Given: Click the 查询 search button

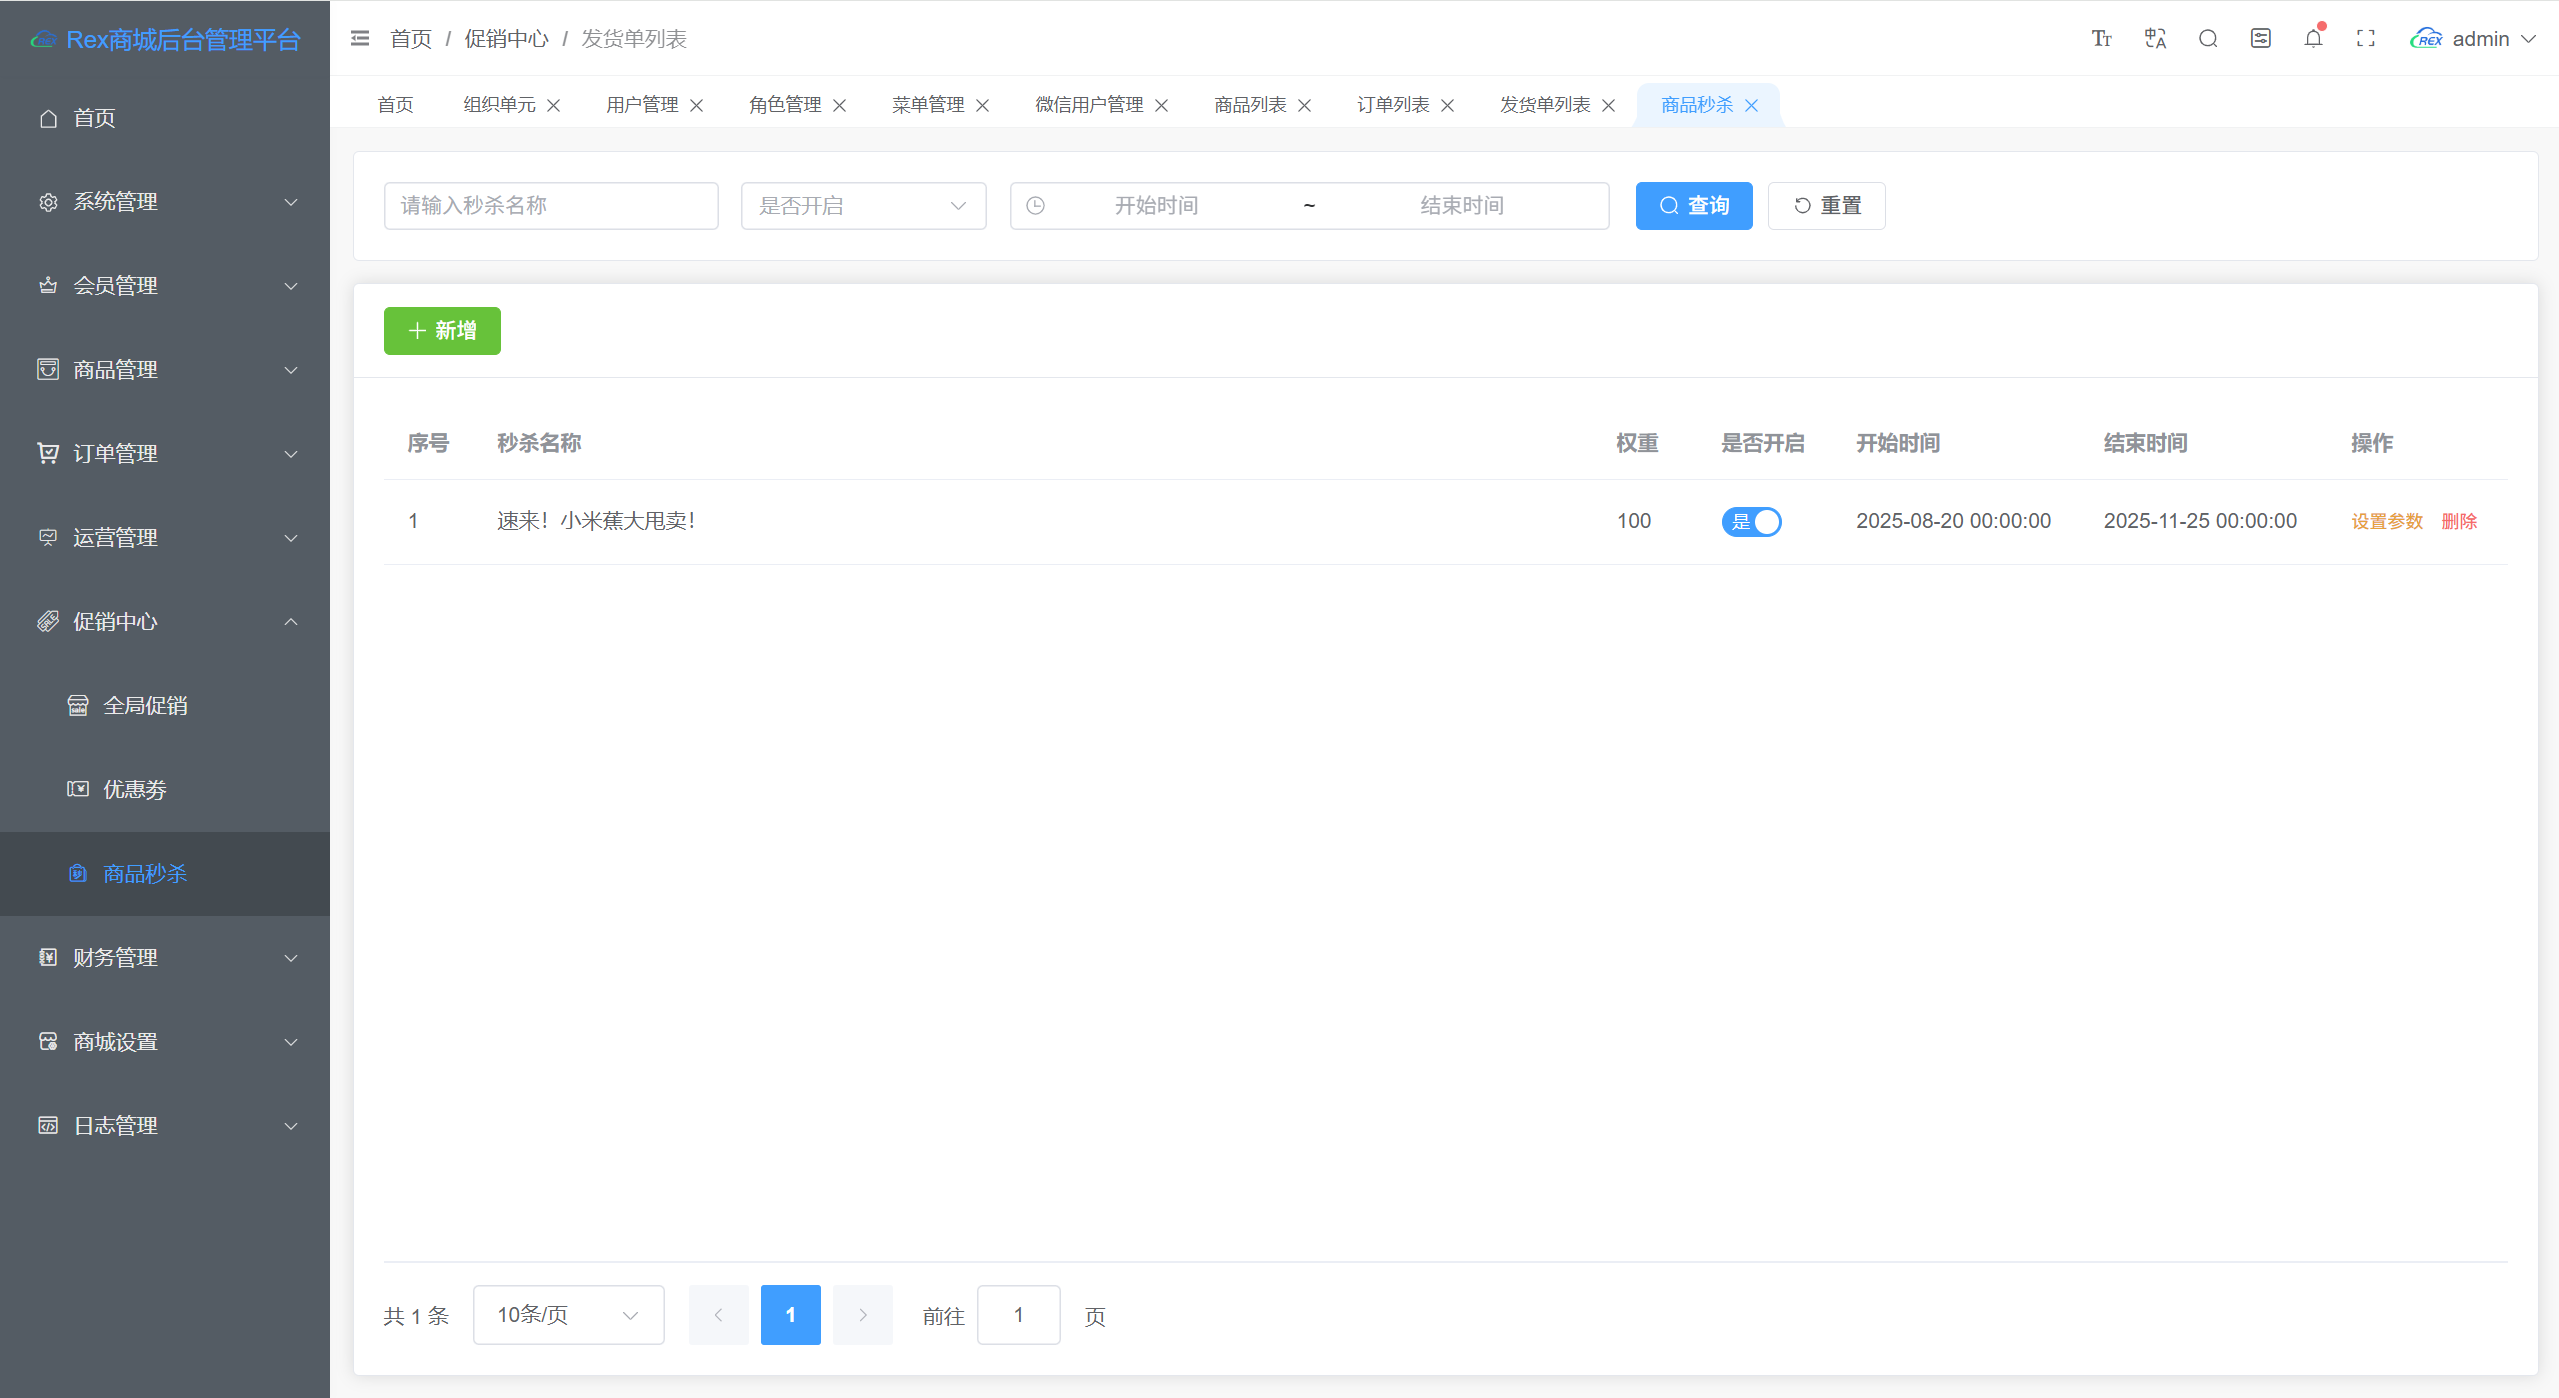Looking at the screenshot, I should [x=1694, y=205].
